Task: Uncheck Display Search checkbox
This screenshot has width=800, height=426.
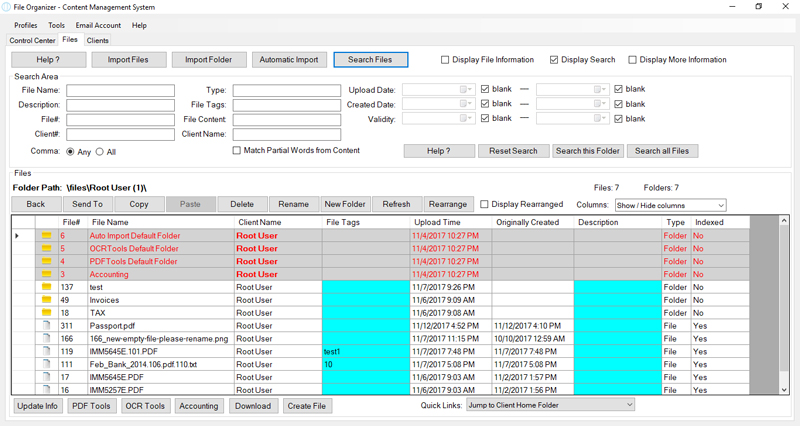Action: coord(554,60)
